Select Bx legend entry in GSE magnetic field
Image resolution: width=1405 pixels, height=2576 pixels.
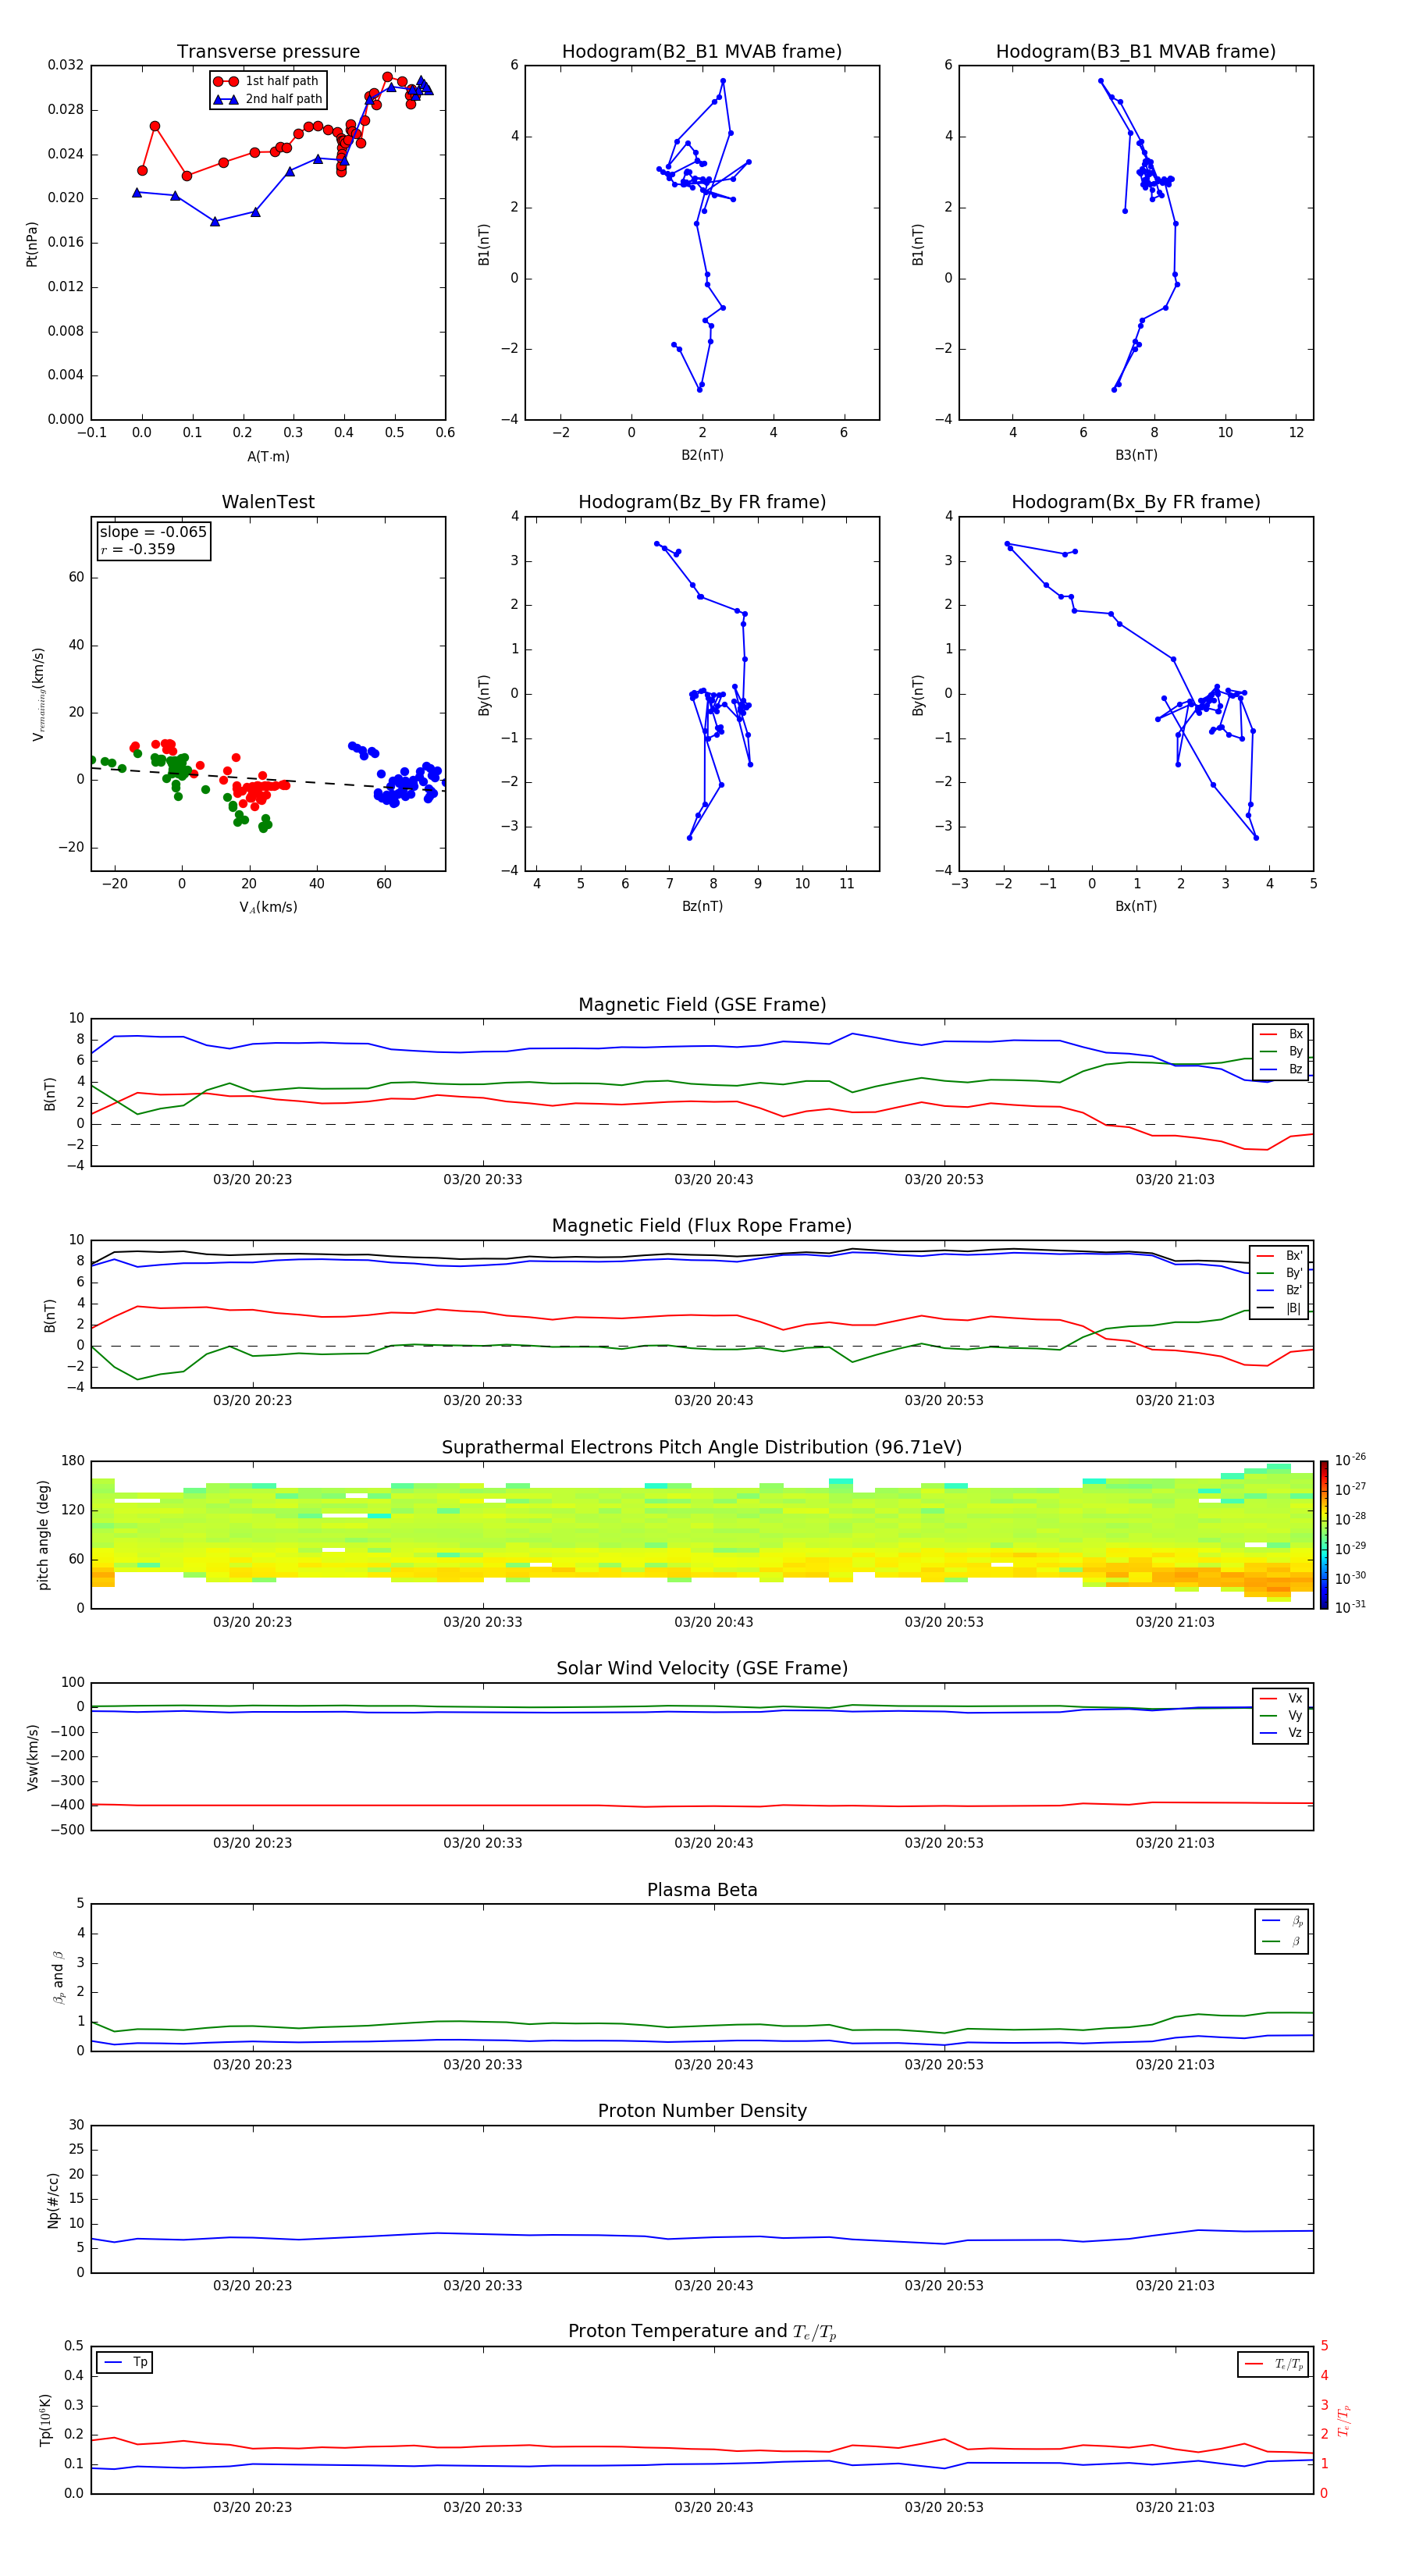click(1282, 1034)
